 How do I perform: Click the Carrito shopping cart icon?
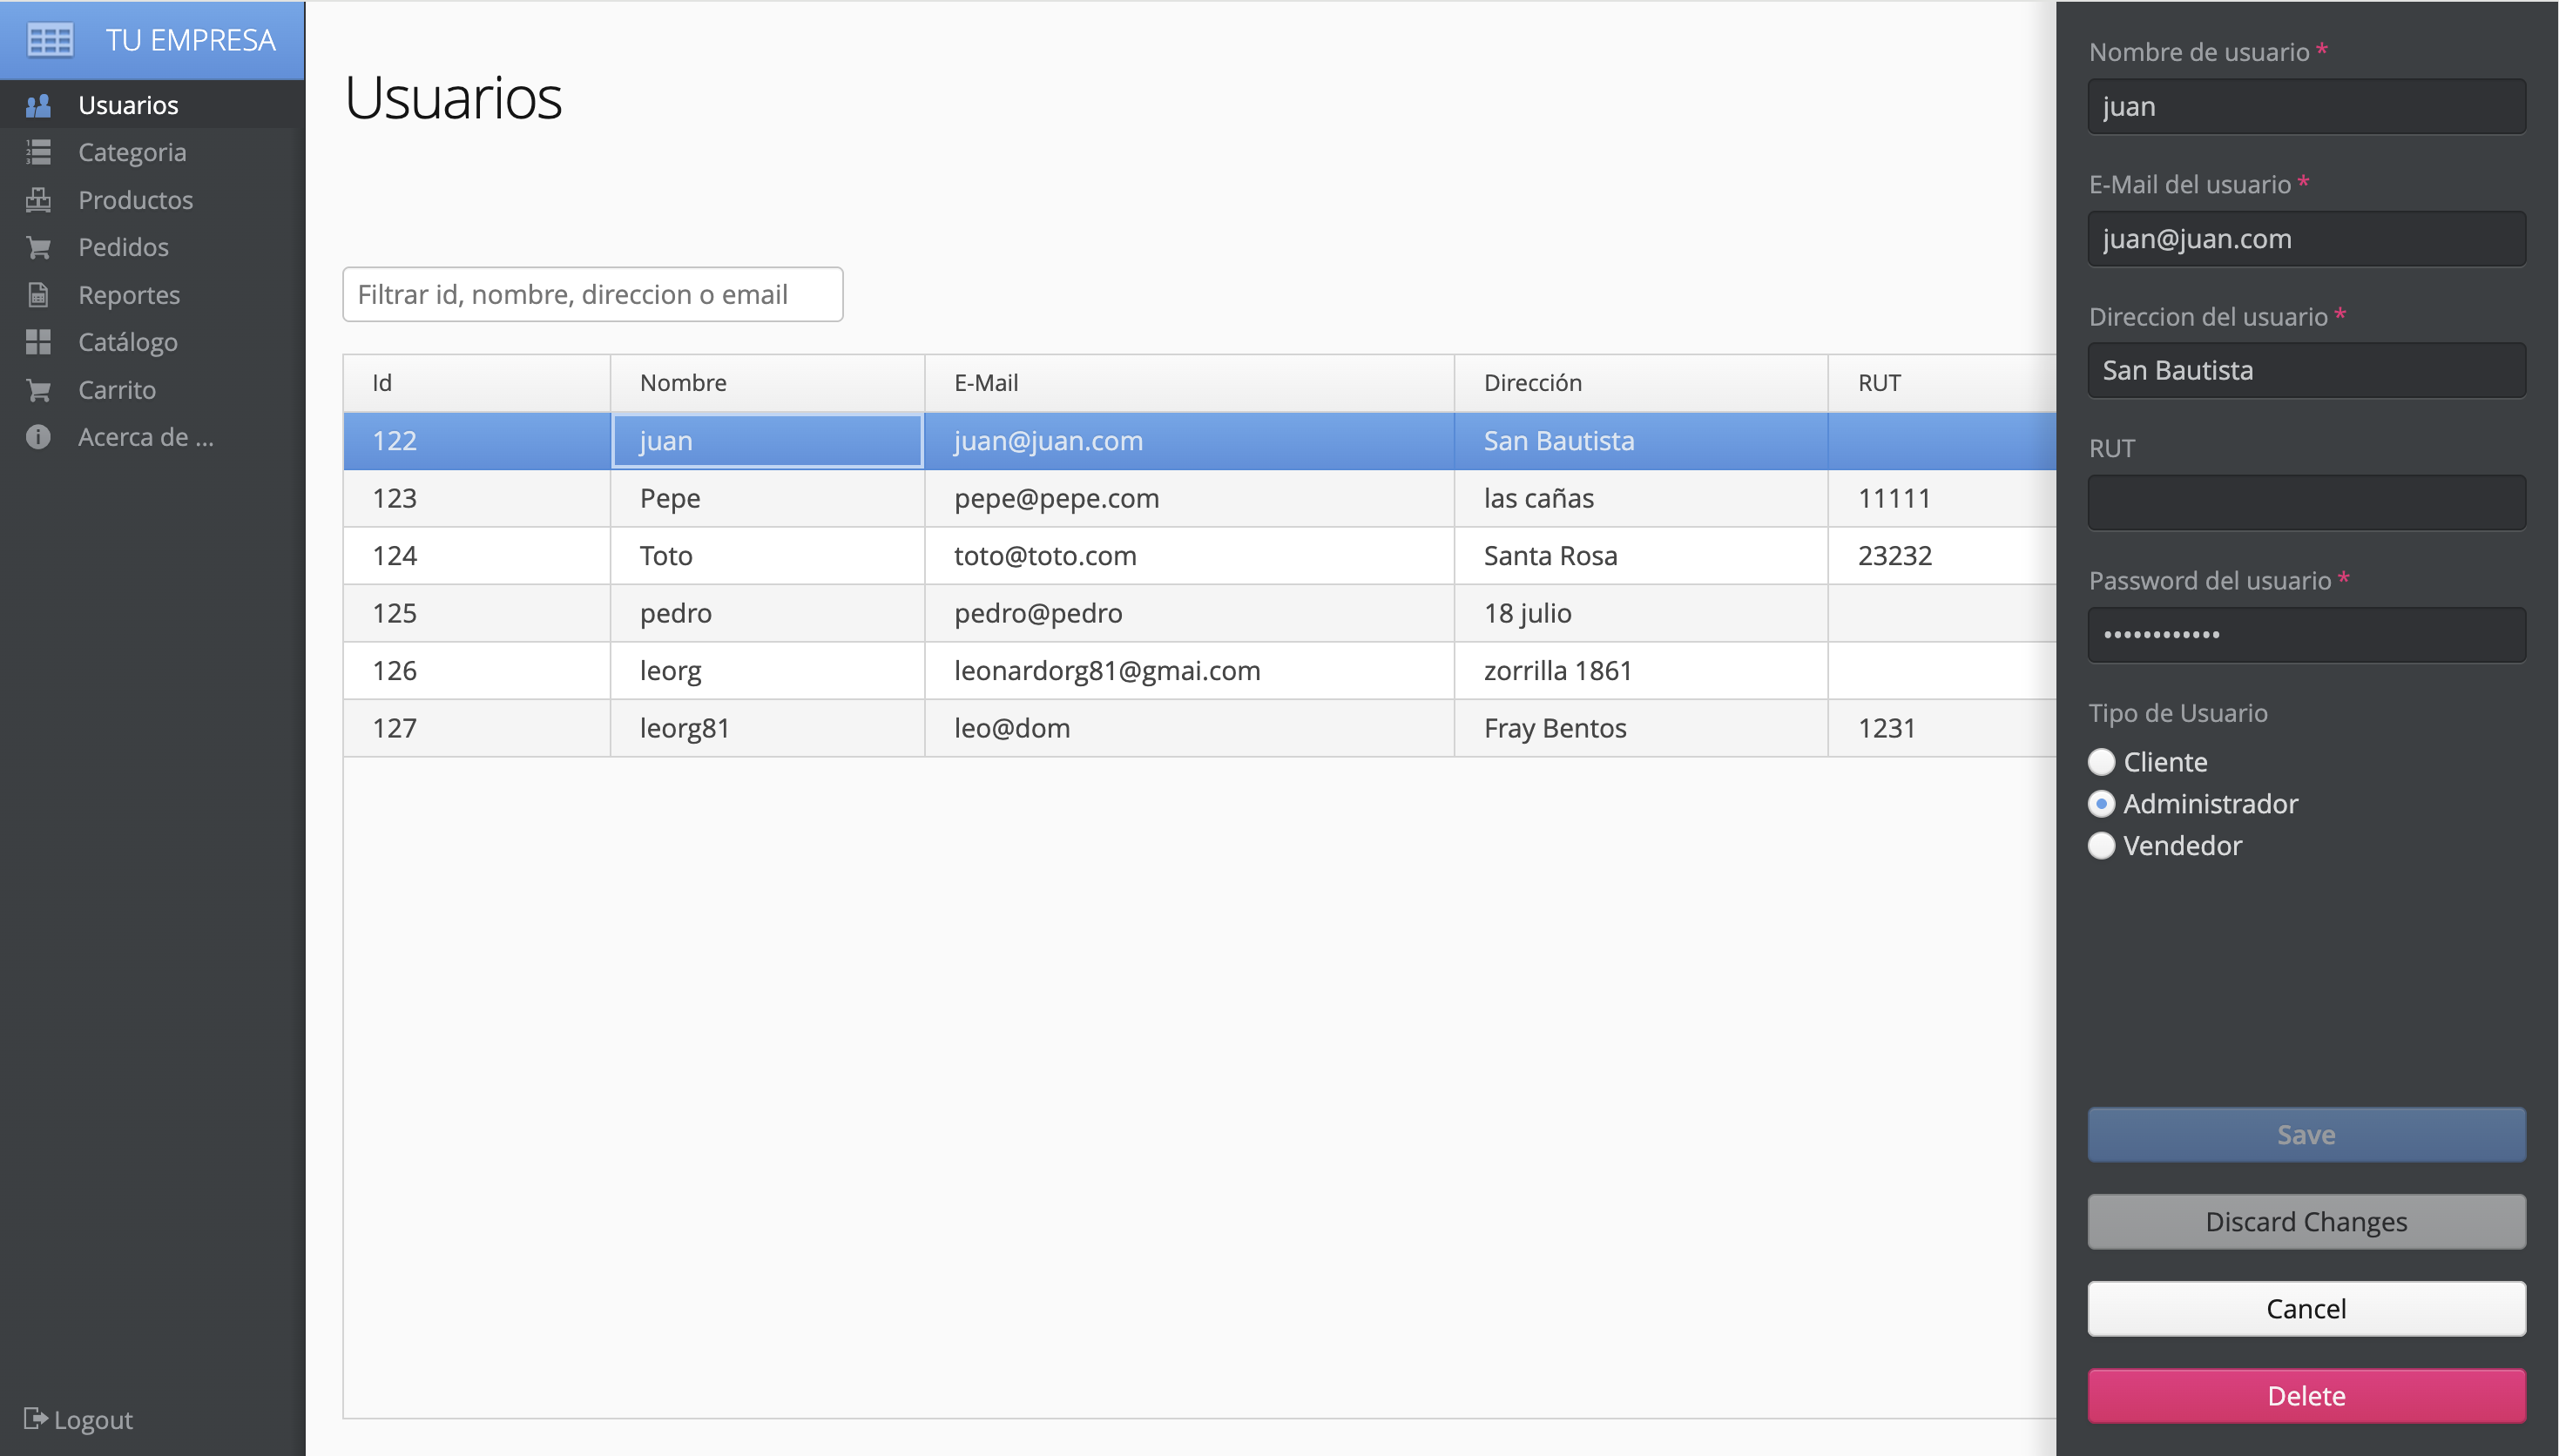tap(38, 390)
